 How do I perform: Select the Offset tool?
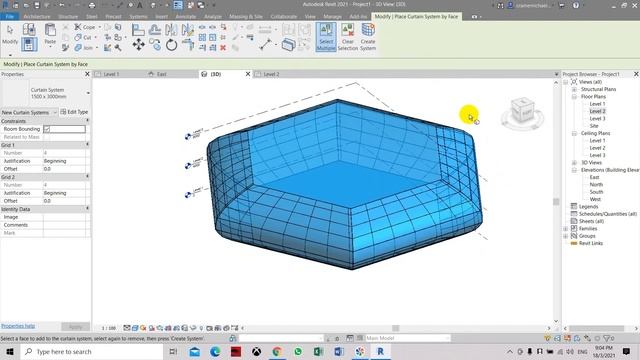[155, 30]
